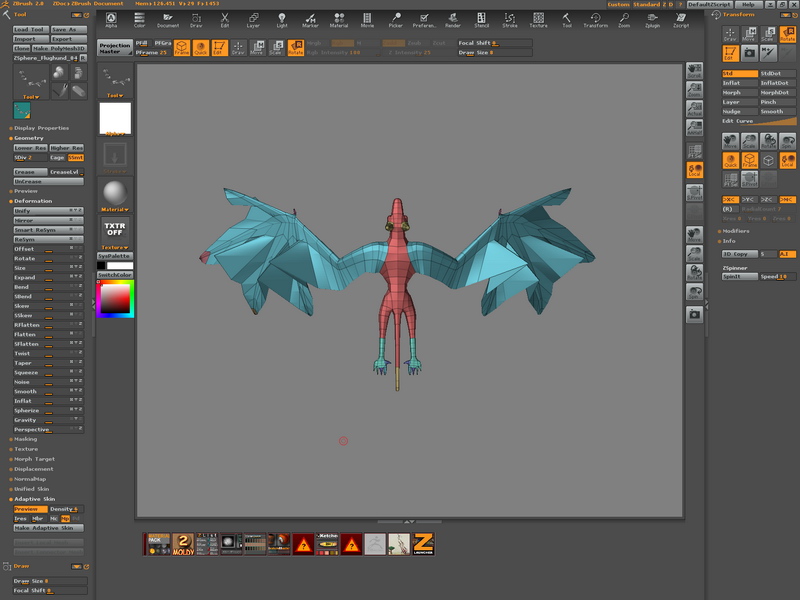Click the AAHalf icon beside viewport

pyautogui.click(x=694, y=128)
